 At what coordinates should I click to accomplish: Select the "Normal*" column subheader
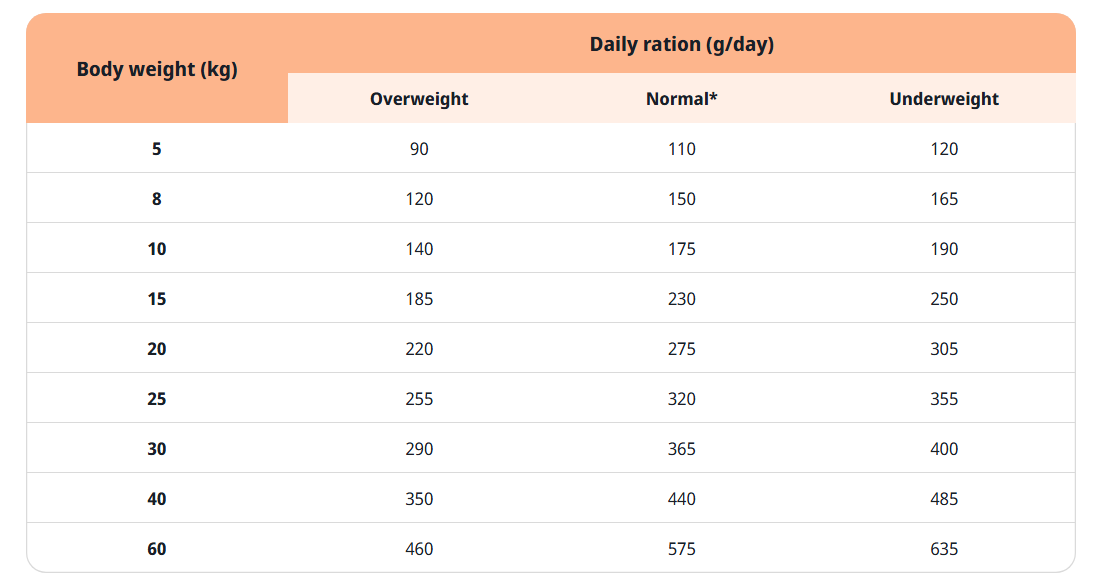681,99
